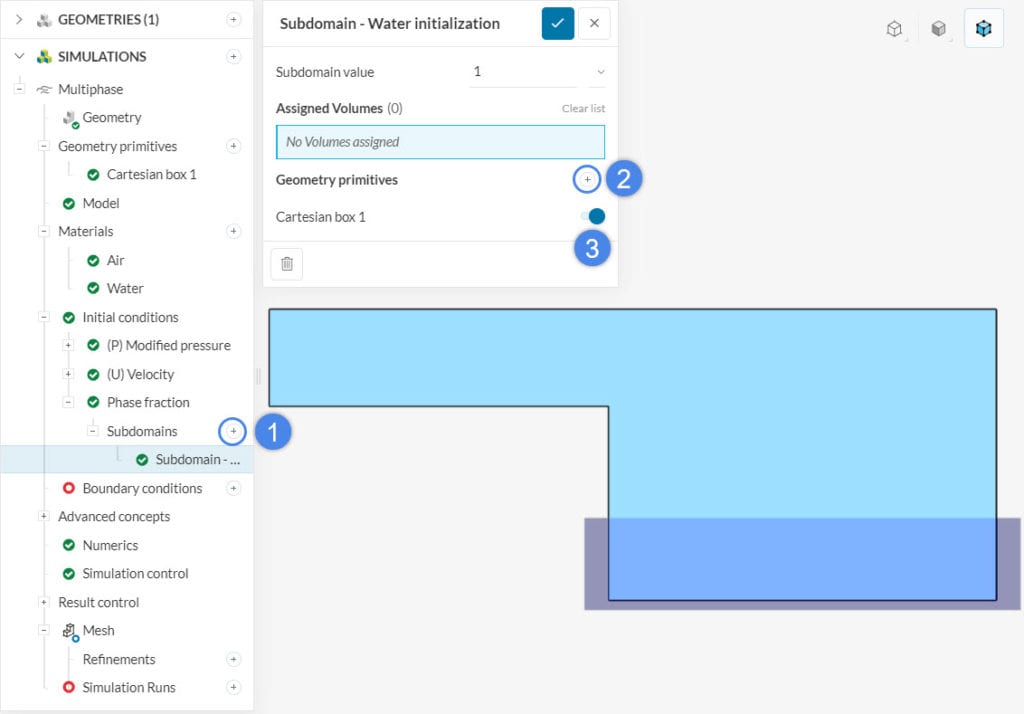Toggle Cartesian box 1 assignment switch
Screen dimensions: 1024x714
(593, 216)
